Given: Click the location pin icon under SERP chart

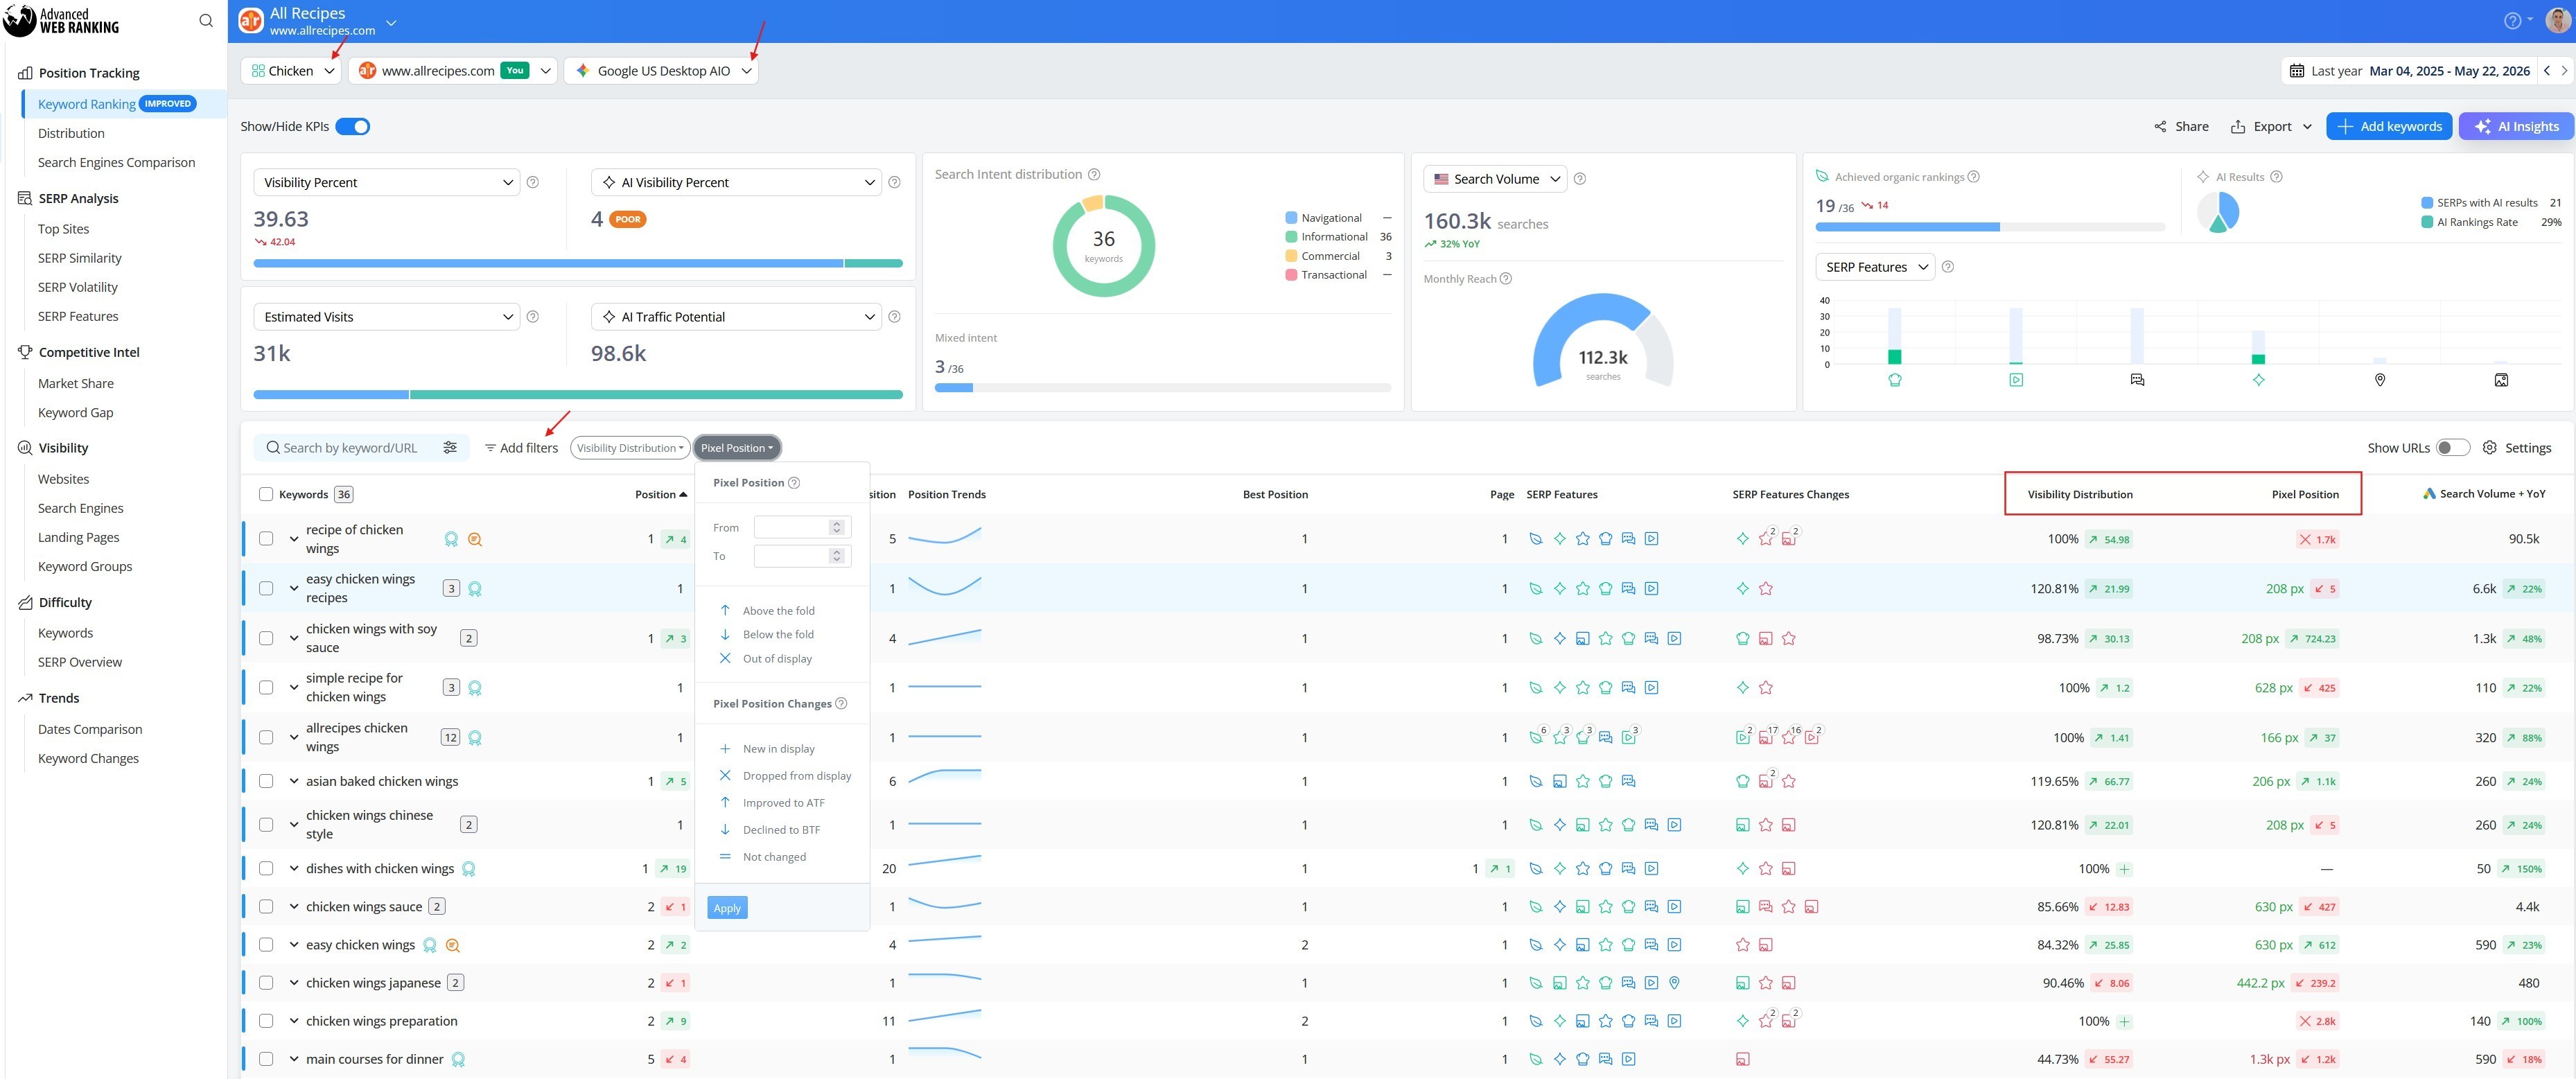Looking at the screenshot, I should pyautogui.click(x=2379, y=380).
